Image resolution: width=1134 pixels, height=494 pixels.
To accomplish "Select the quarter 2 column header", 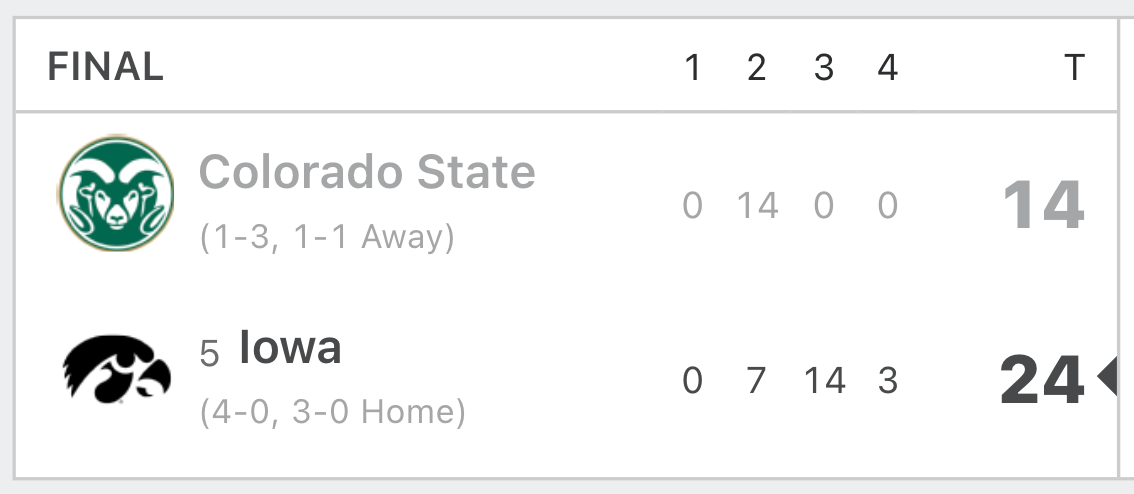I will point(756,68).
